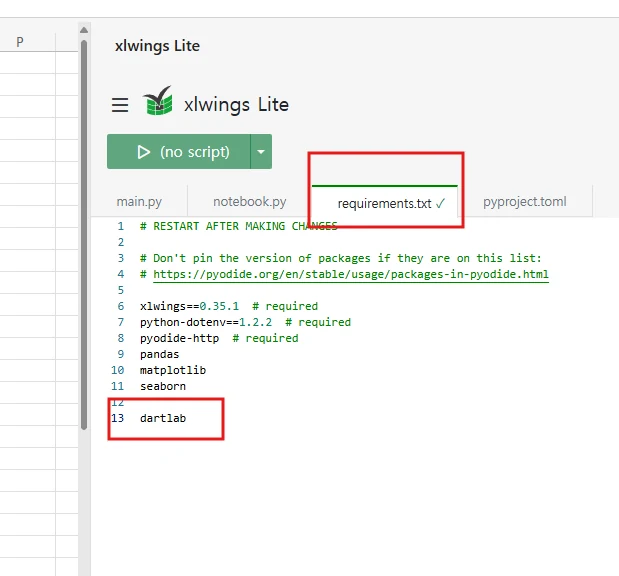Select the requirements.txt tab
The image size is (619, 576).
[x=385, y=203]
